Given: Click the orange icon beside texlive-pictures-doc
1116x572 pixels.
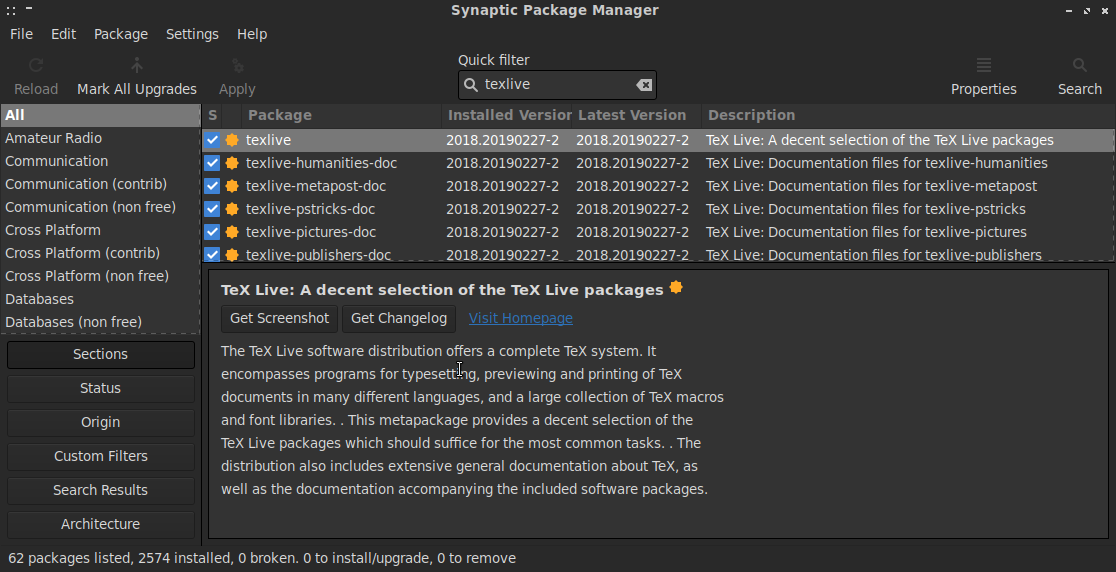Looking at the screenshot, I should (x=231, y=232).
